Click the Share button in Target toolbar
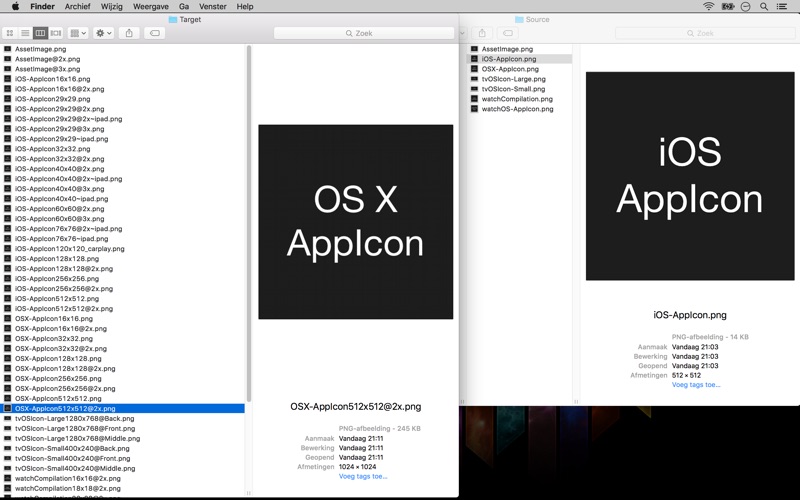Screen dimensions: 800x500 point(129,33)
